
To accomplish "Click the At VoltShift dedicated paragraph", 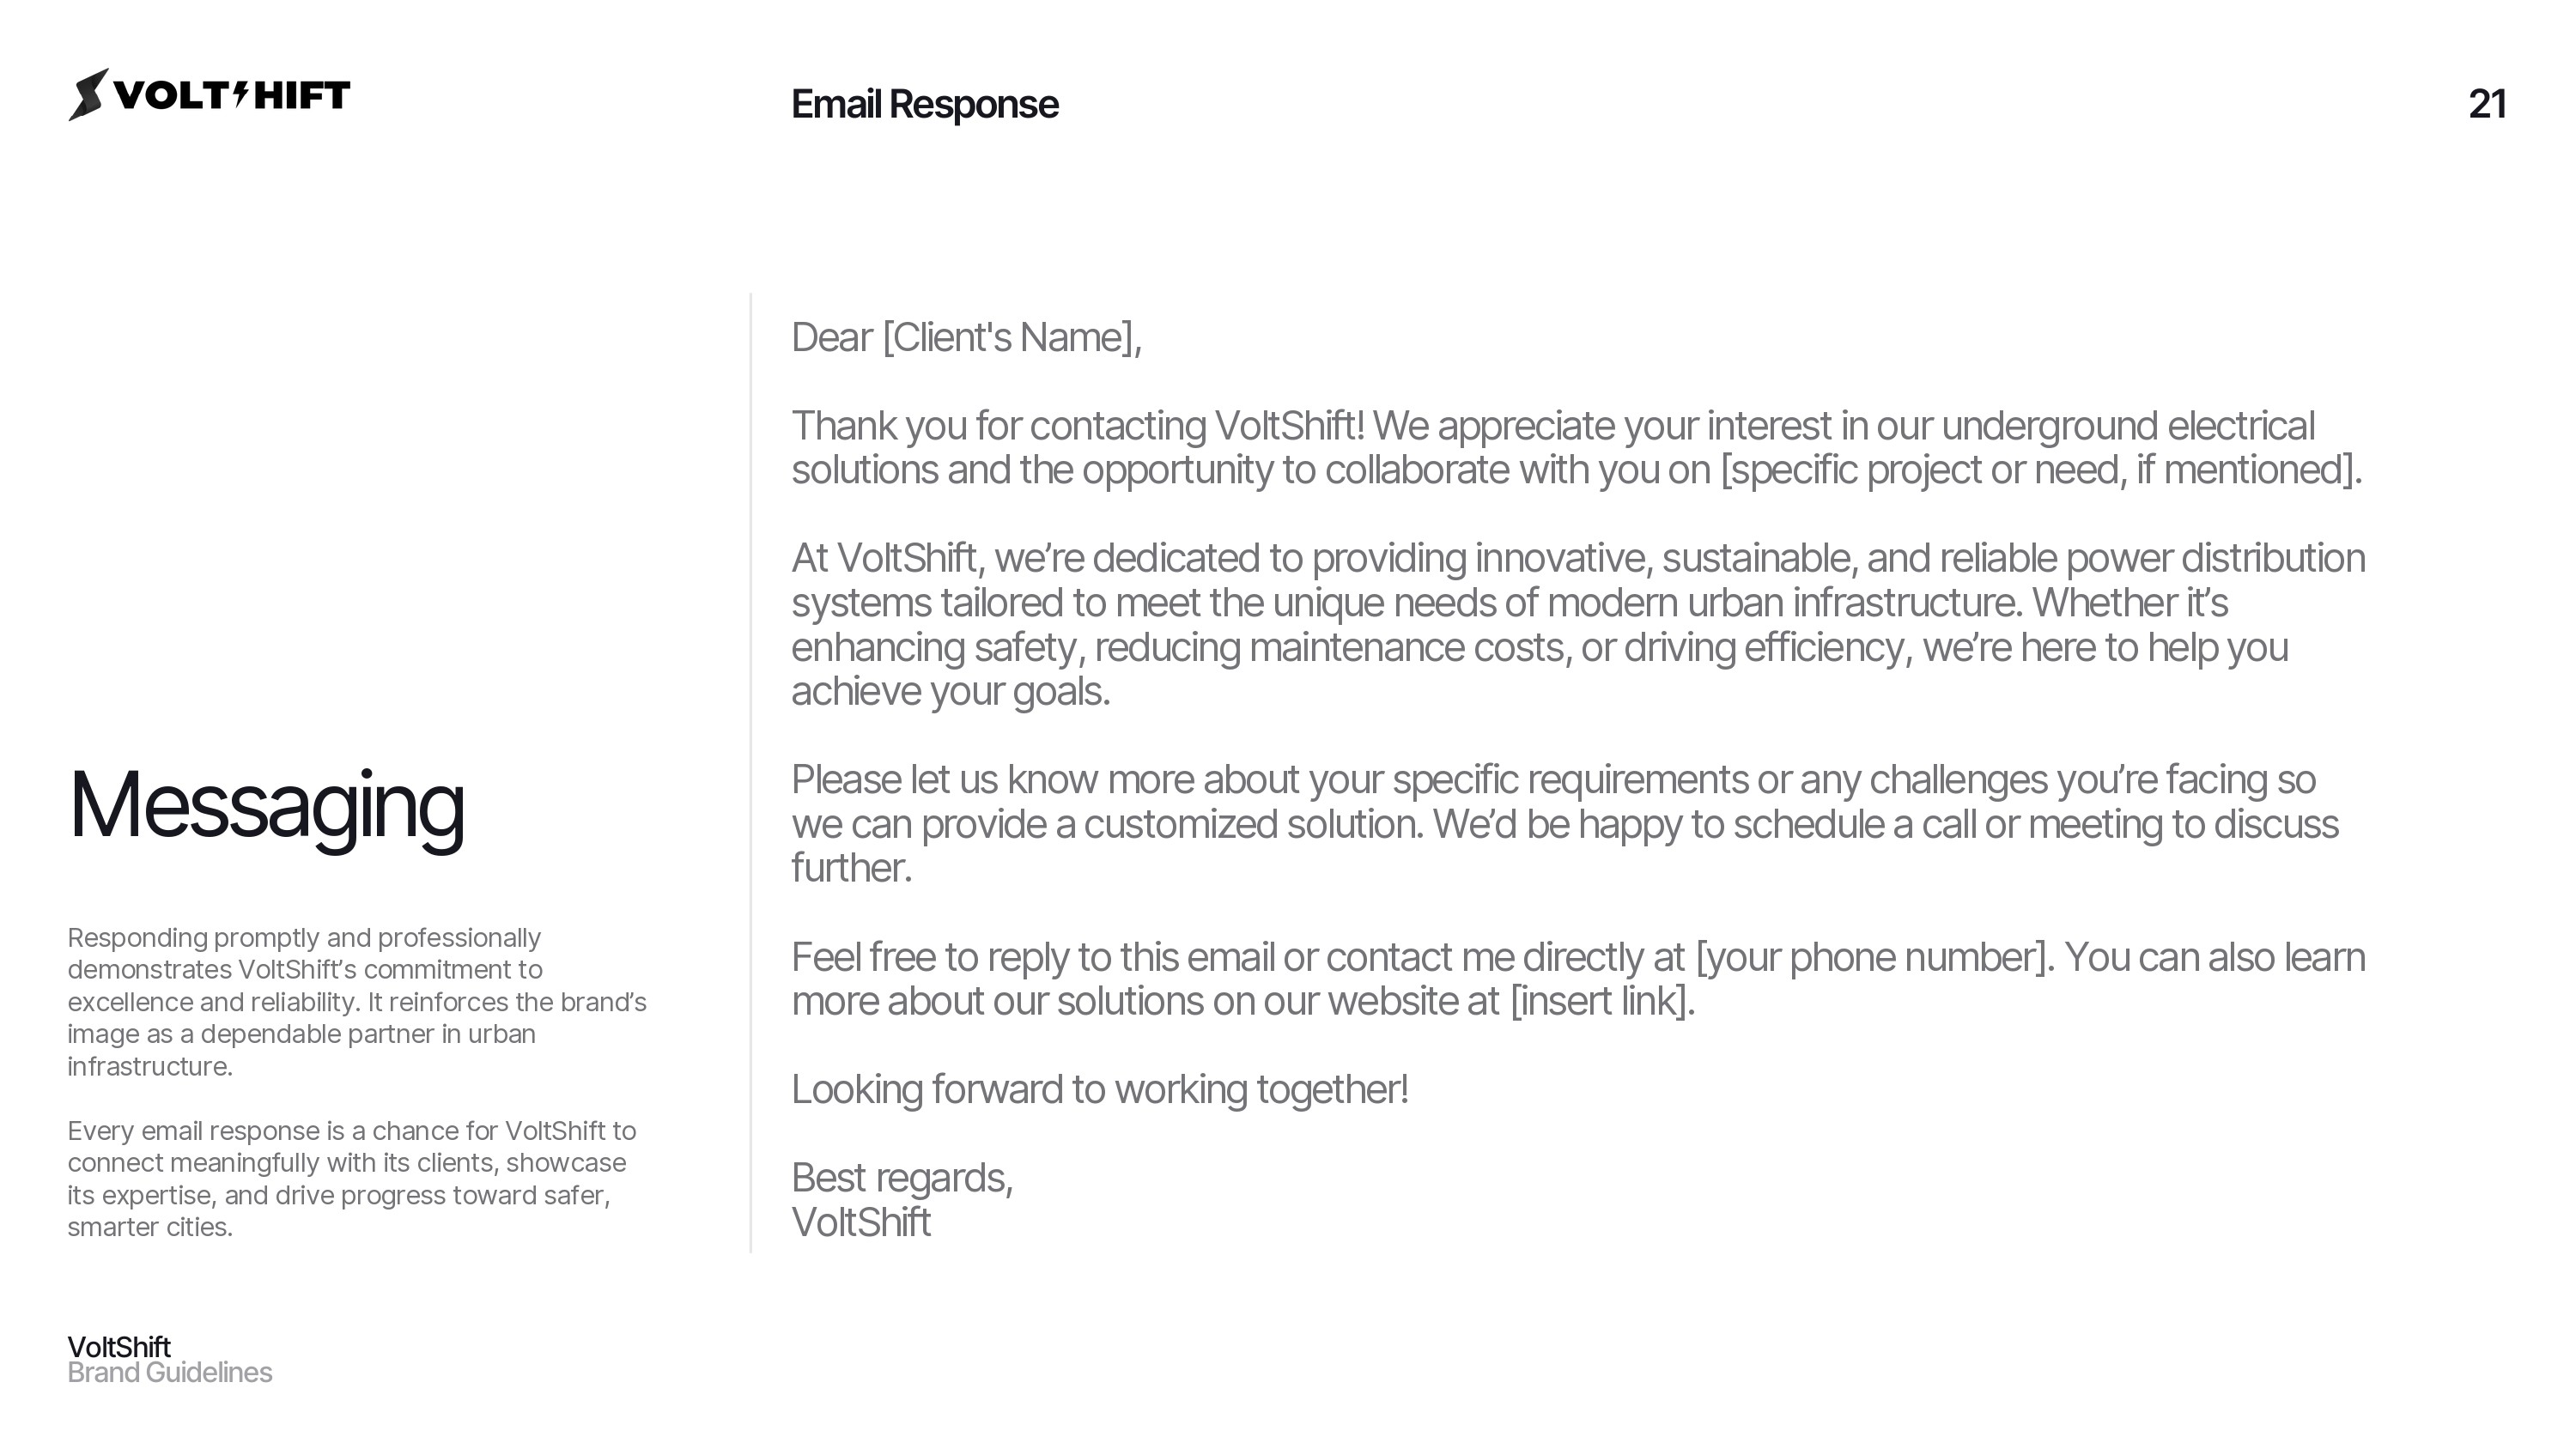I will coord(1578,625).
